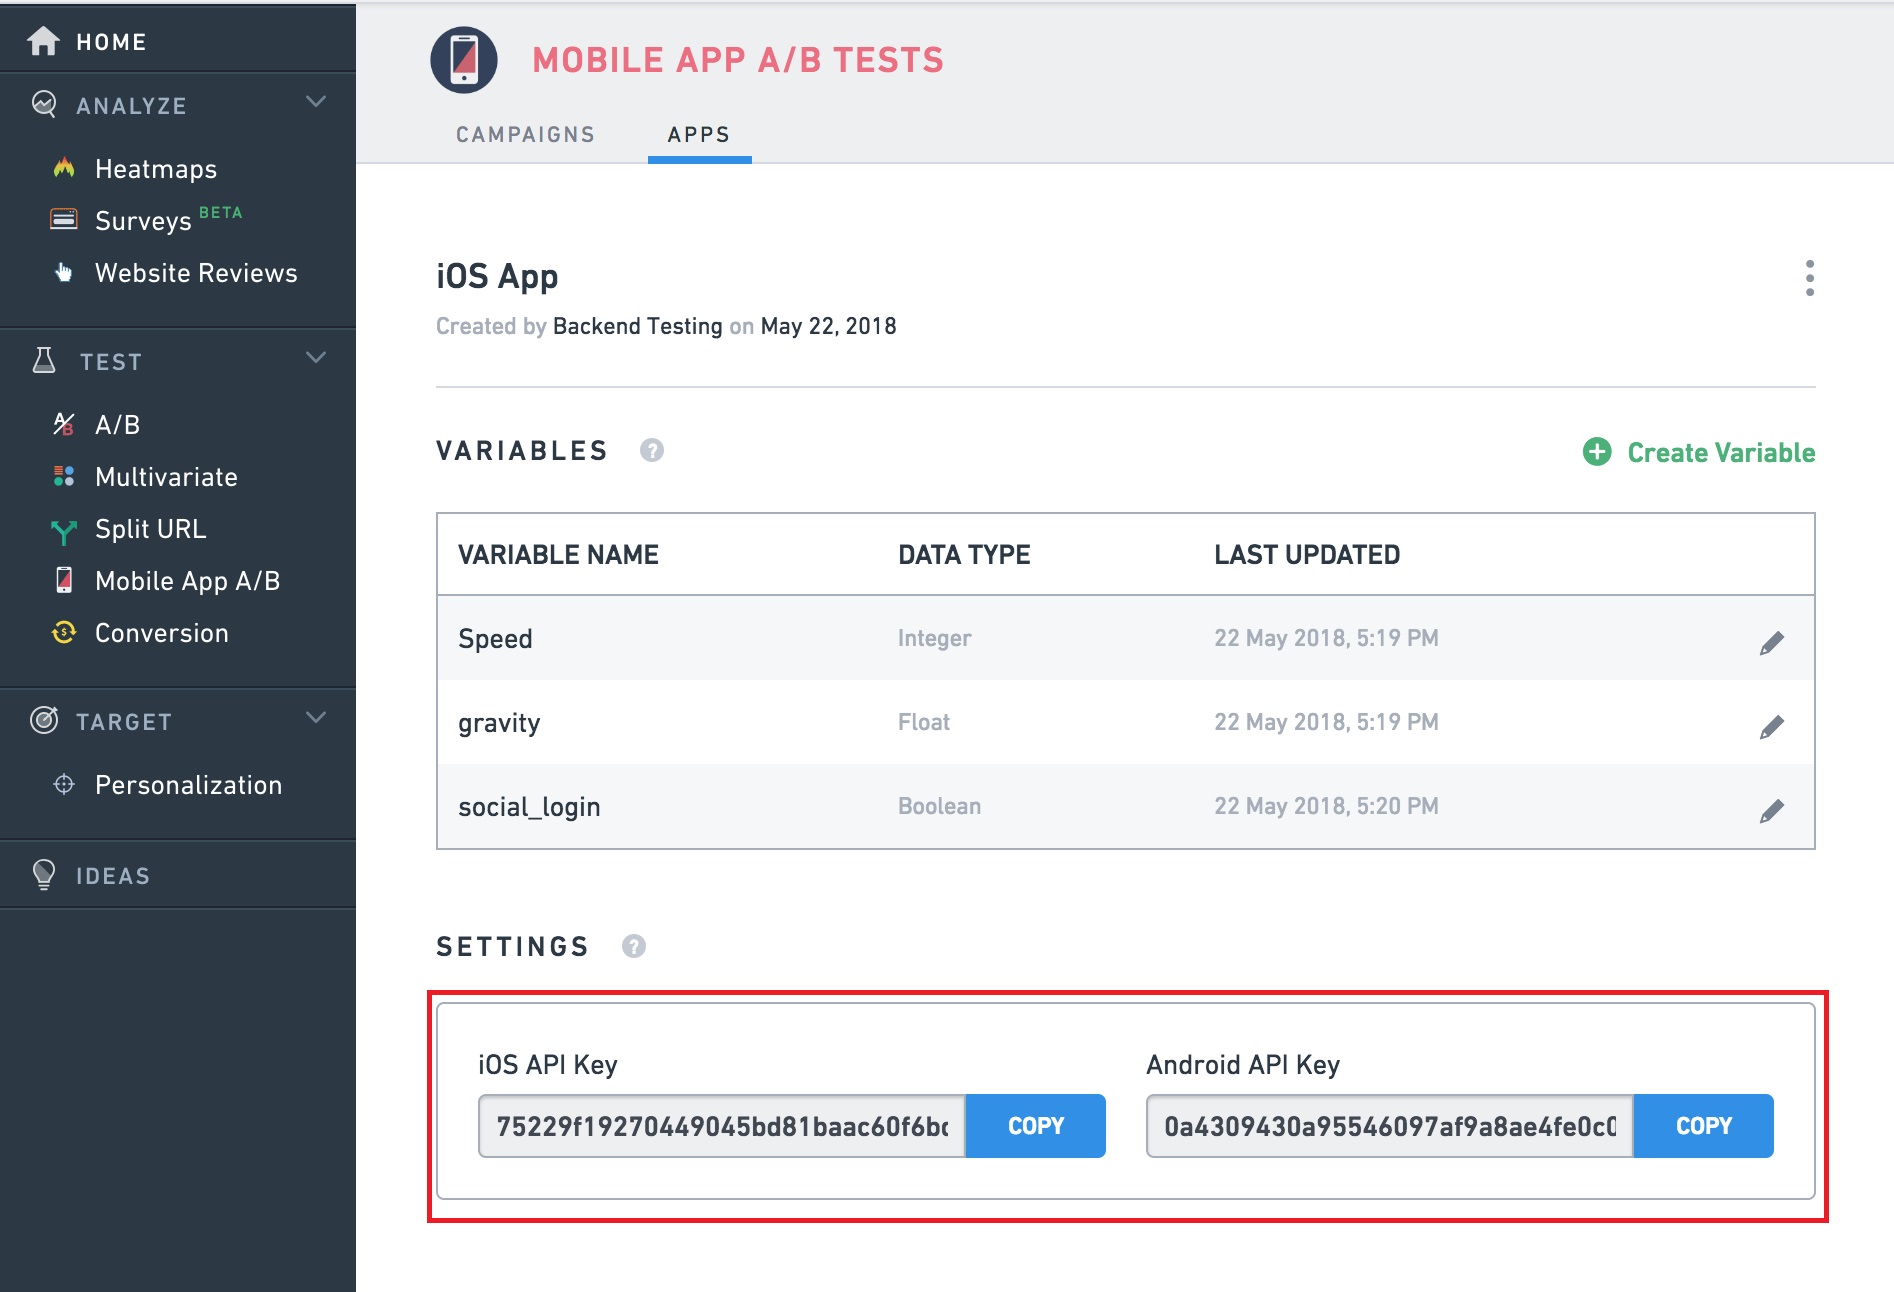This screenshot has height=1292, width=1894.
Task: Open Split URL tests
Action: coord(150,529)
